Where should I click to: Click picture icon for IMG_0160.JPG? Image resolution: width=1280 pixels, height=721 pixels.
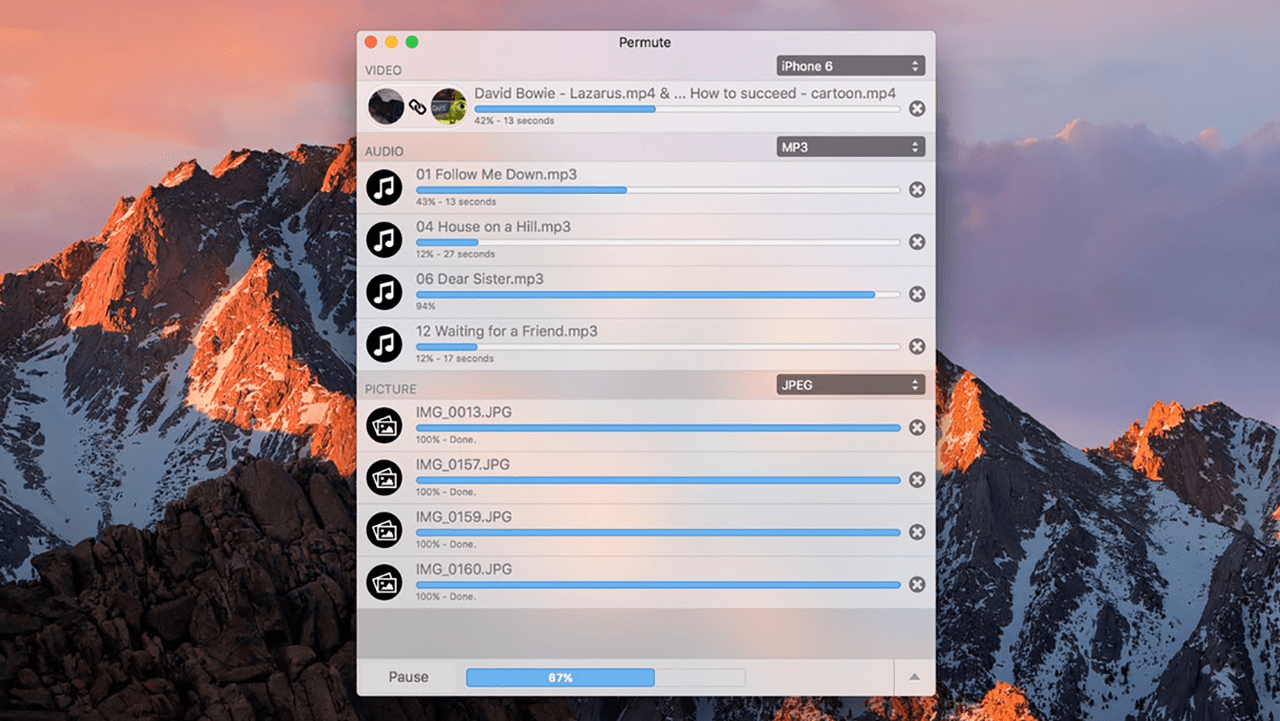point(384,582)
